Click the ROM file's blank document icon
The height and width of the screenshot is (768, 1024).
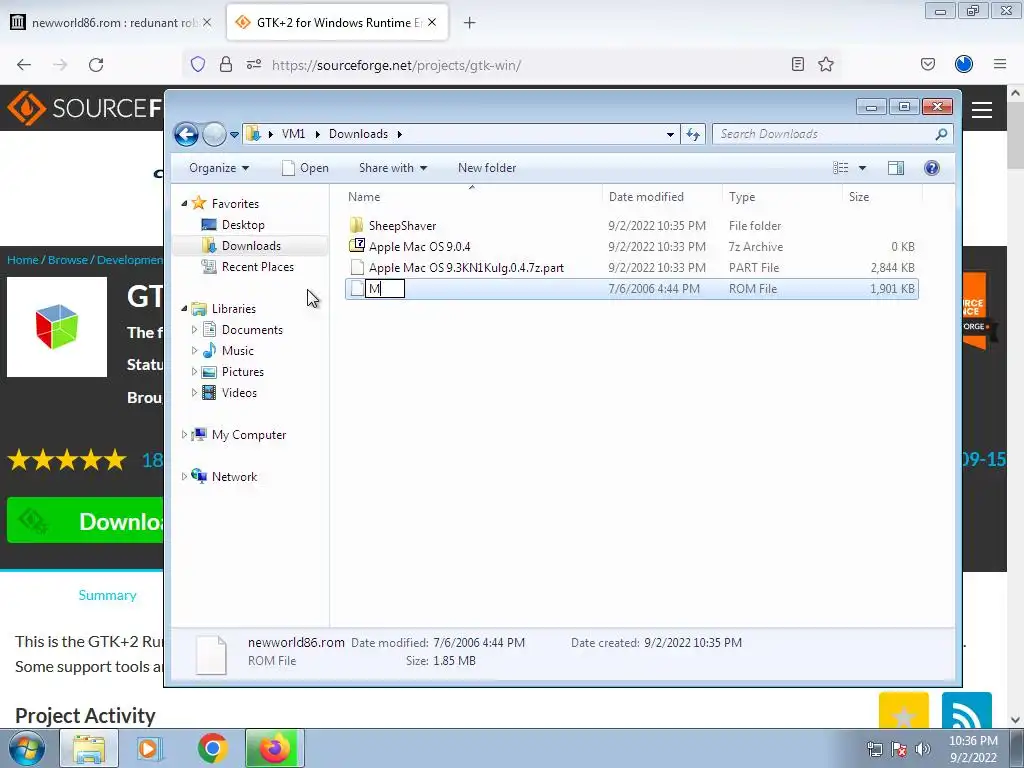coord(357,289)
